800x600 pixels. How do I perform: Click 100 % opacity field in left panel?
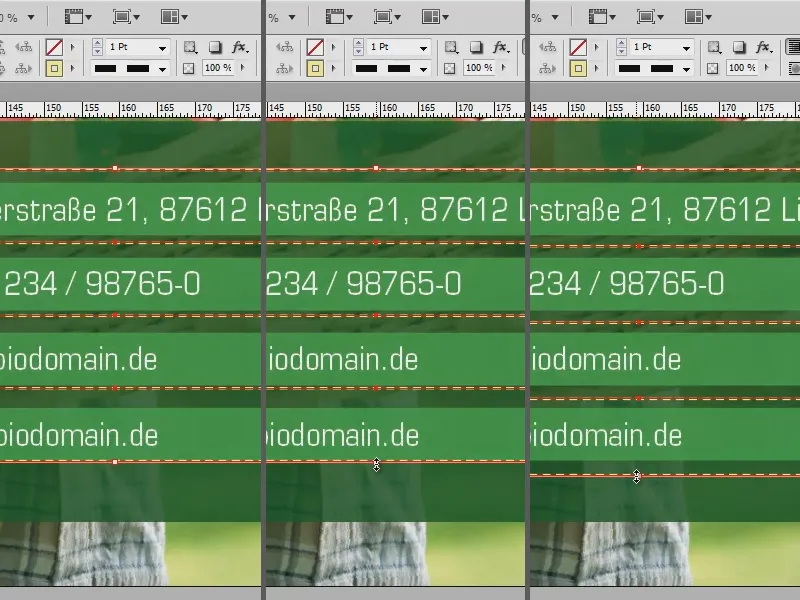click(219, 68)
